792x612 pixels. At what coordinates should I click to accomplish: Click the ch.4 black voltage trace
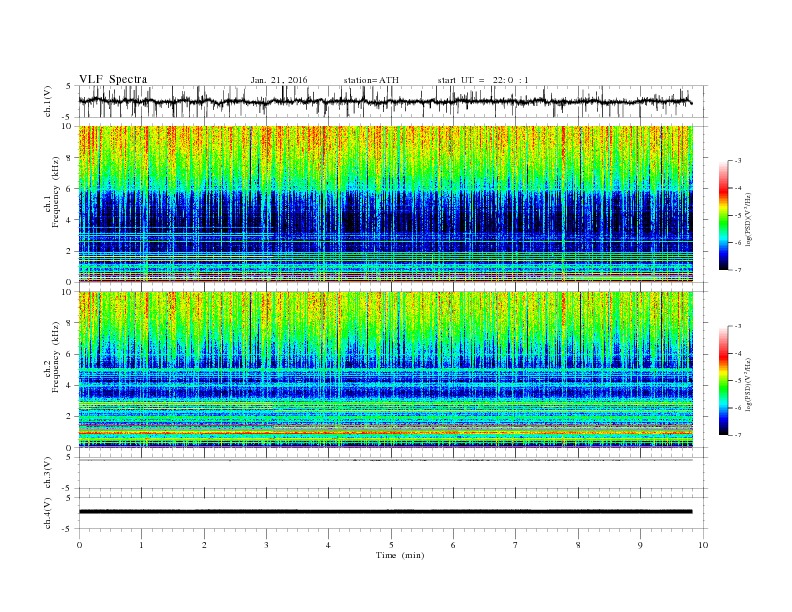click(385, 512)
